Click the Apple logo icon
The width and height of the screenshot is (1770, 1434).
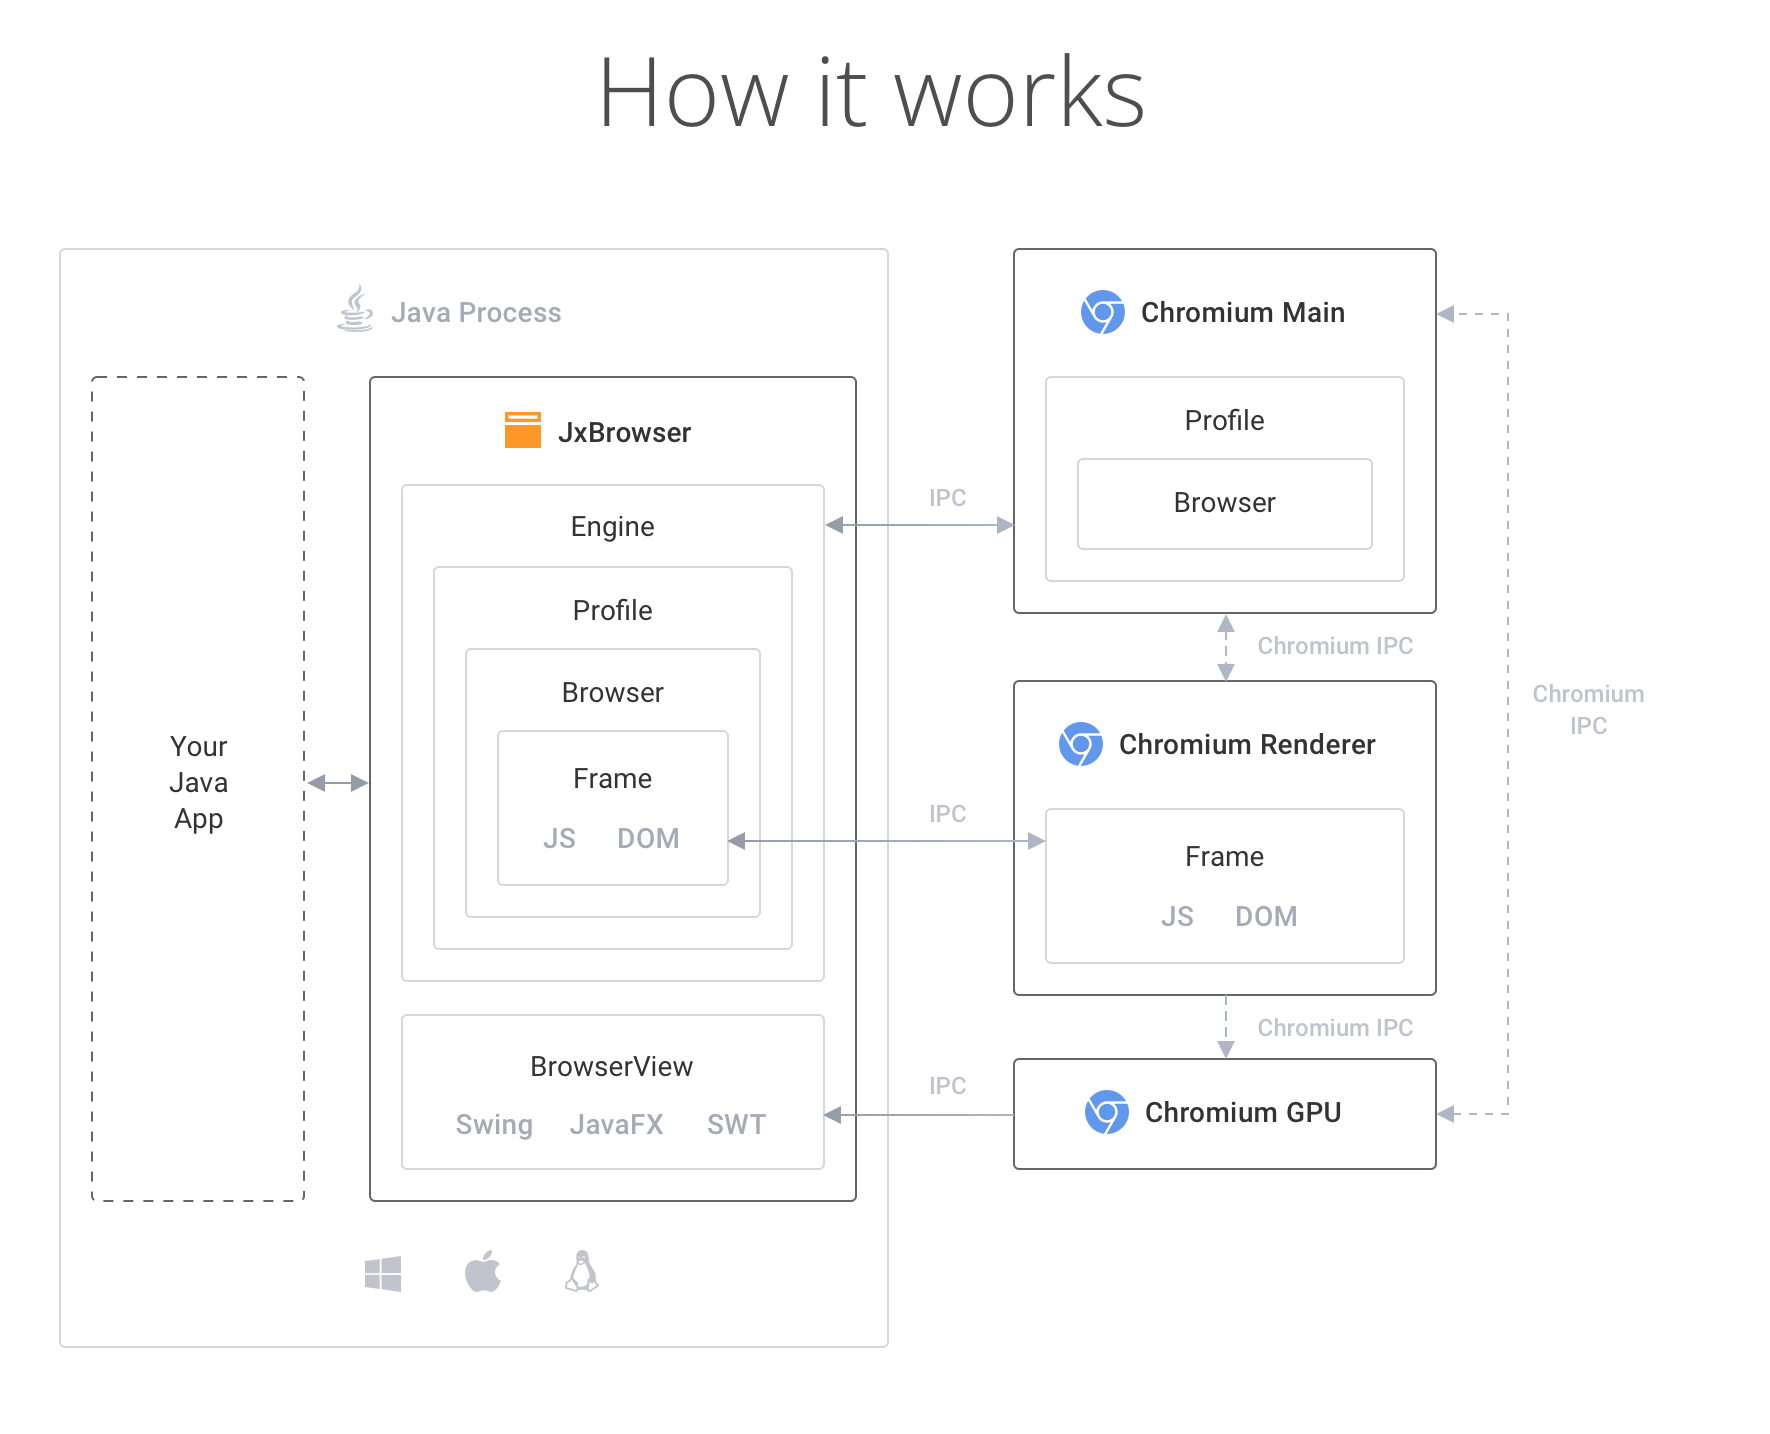[483, 1271]
